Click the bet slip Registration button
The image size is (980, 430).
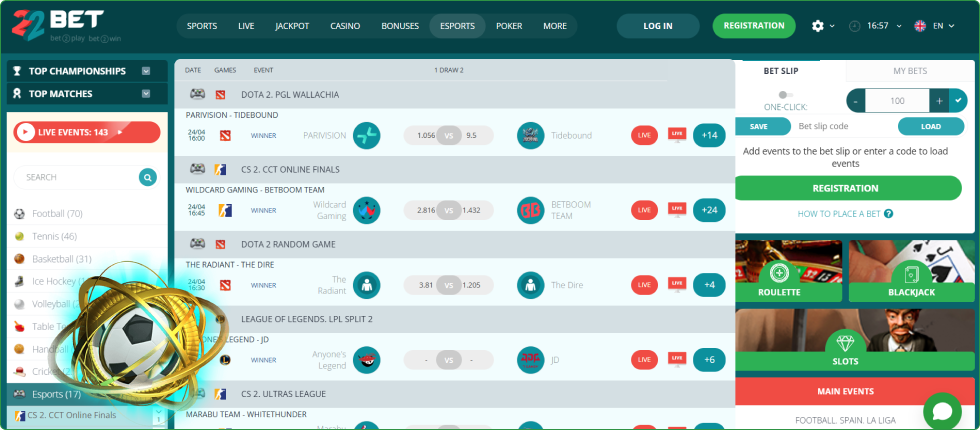tap(846, 188)
